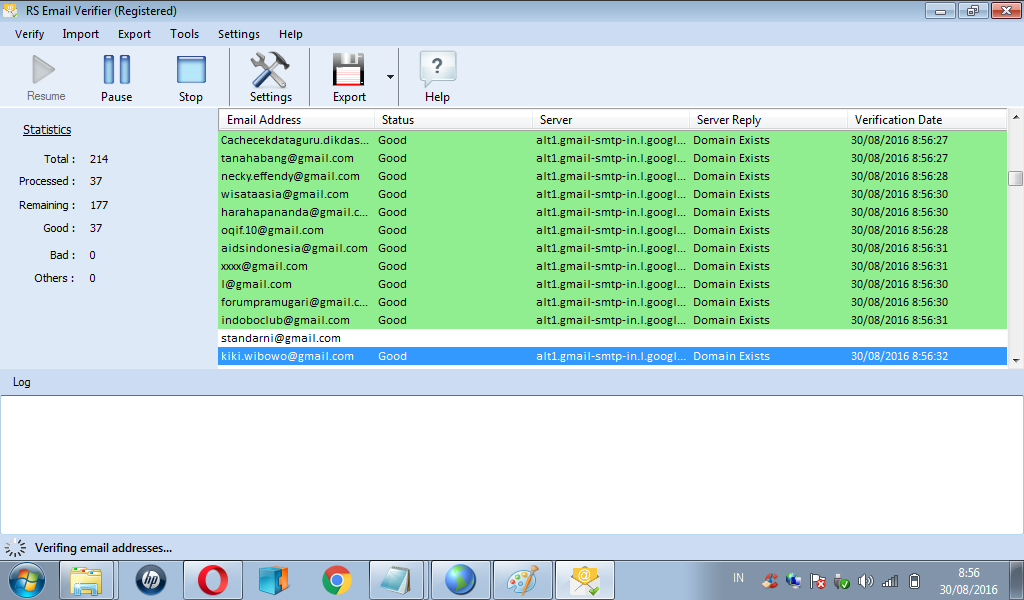Select harahapananda@gmail.c... row
This screenshot has height=600, width=1024.
tap(612, 212)
